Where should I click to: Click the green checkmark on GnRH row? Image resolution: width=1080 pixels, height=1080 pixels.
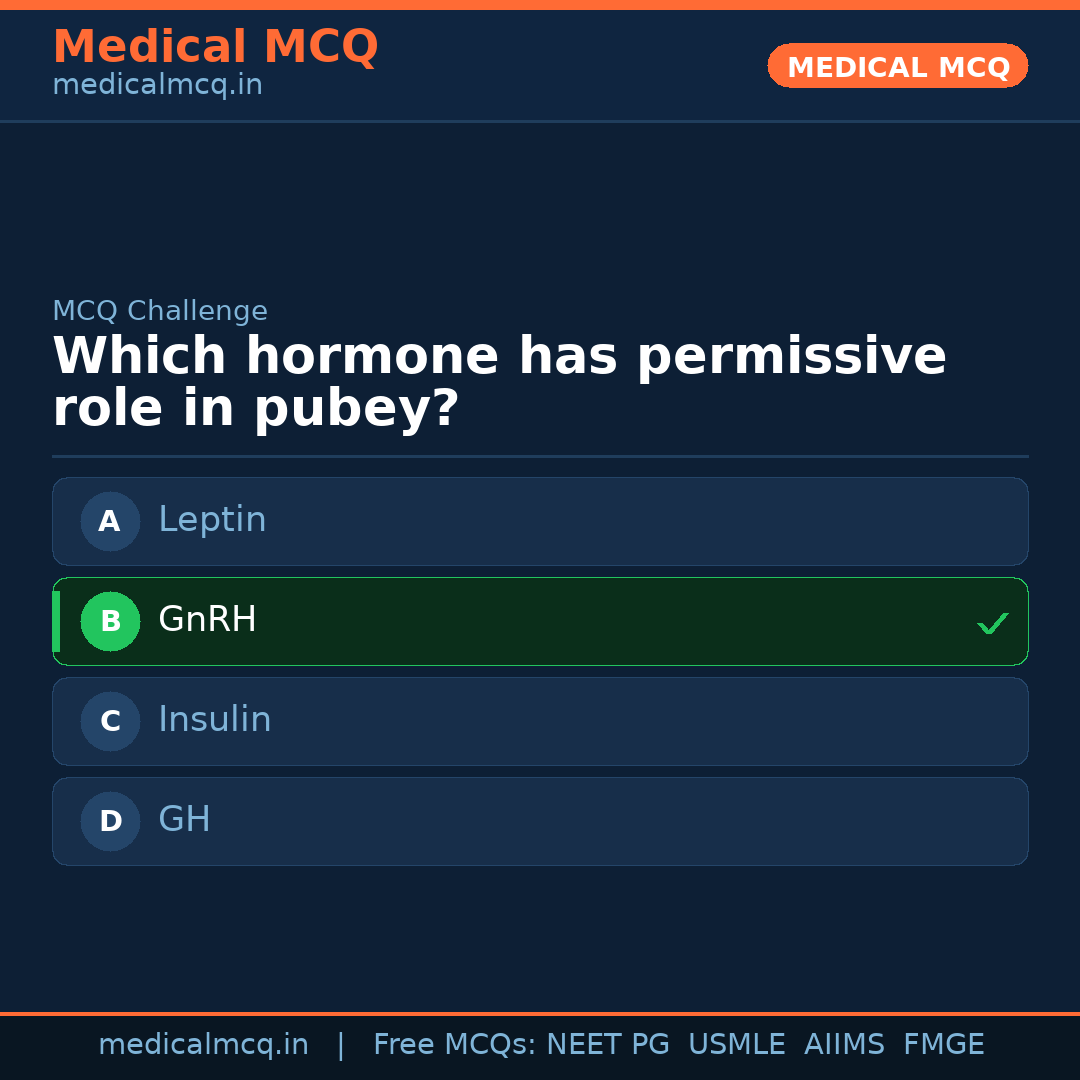click(x=992, y=623)
